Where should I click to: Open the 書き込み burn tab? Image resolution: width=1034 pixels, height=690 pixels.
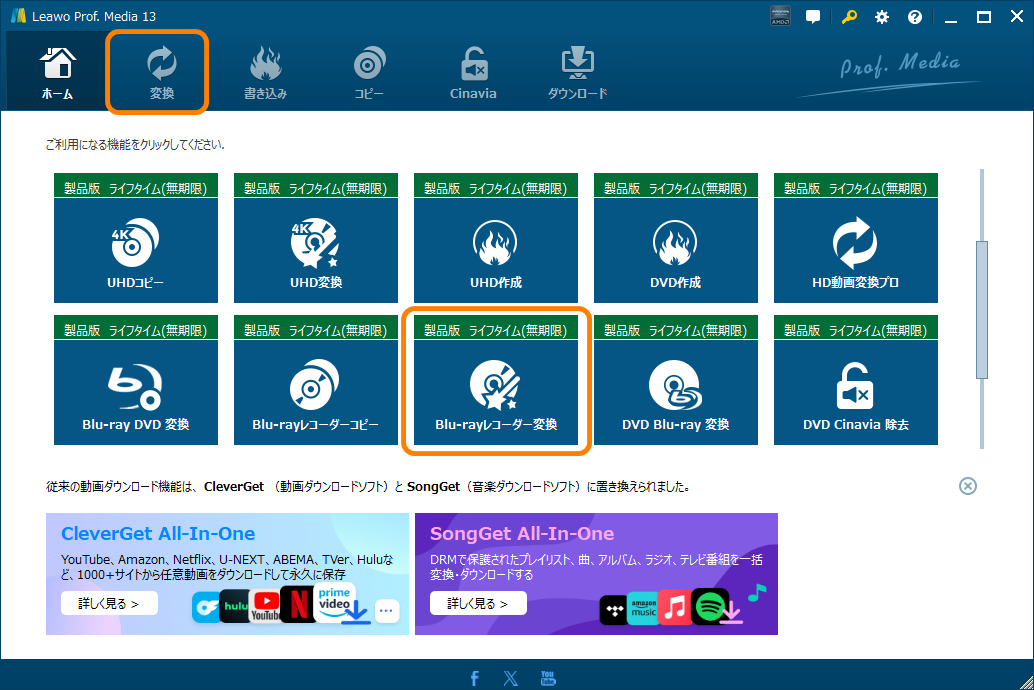tap(265, 73)
